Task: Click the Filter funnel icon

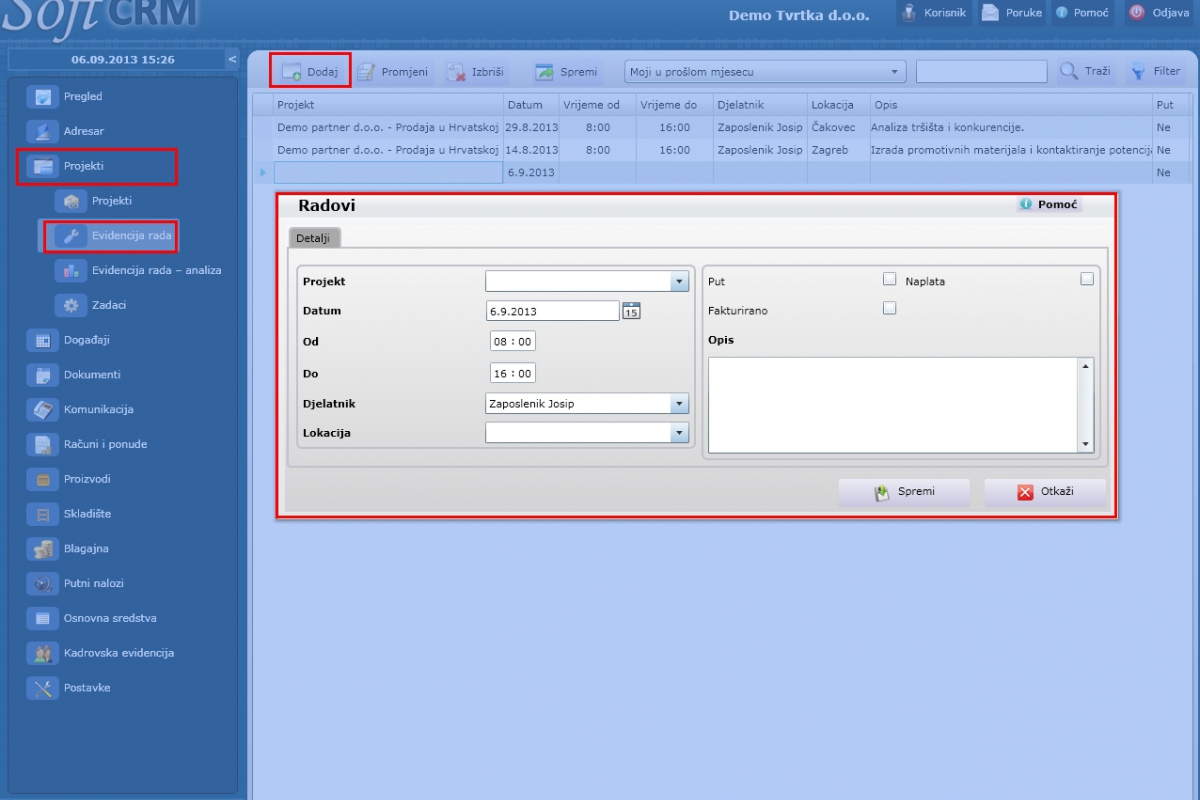Action: pyautogui.click(x=1137, y=72)
